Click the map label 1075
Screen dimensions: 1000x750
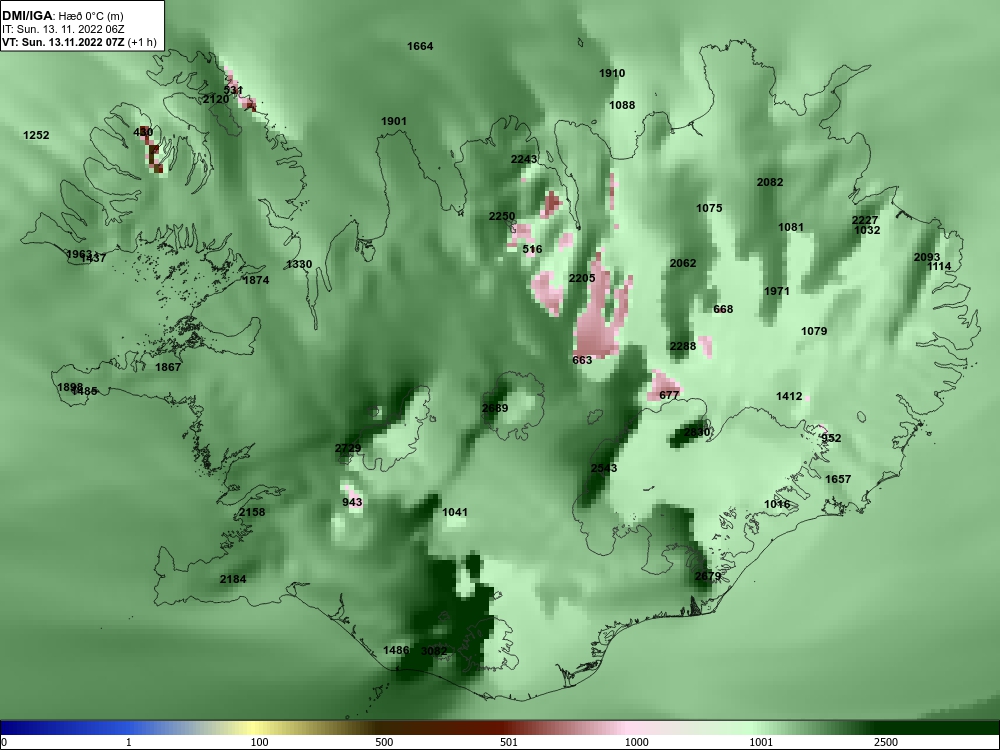click(709, 208)
